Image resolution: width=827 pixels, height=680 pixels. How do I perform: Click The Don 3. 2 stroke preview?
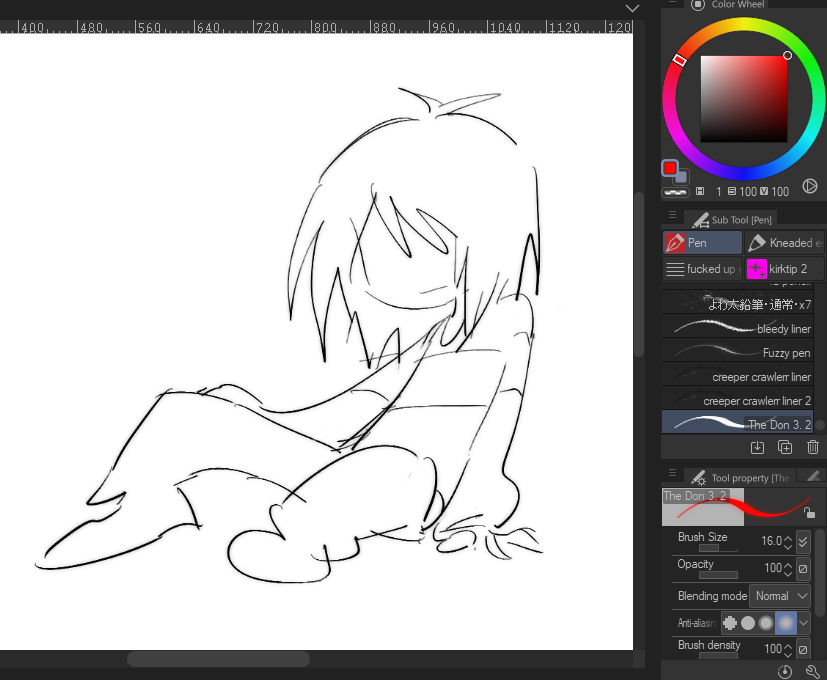(738, 507)
